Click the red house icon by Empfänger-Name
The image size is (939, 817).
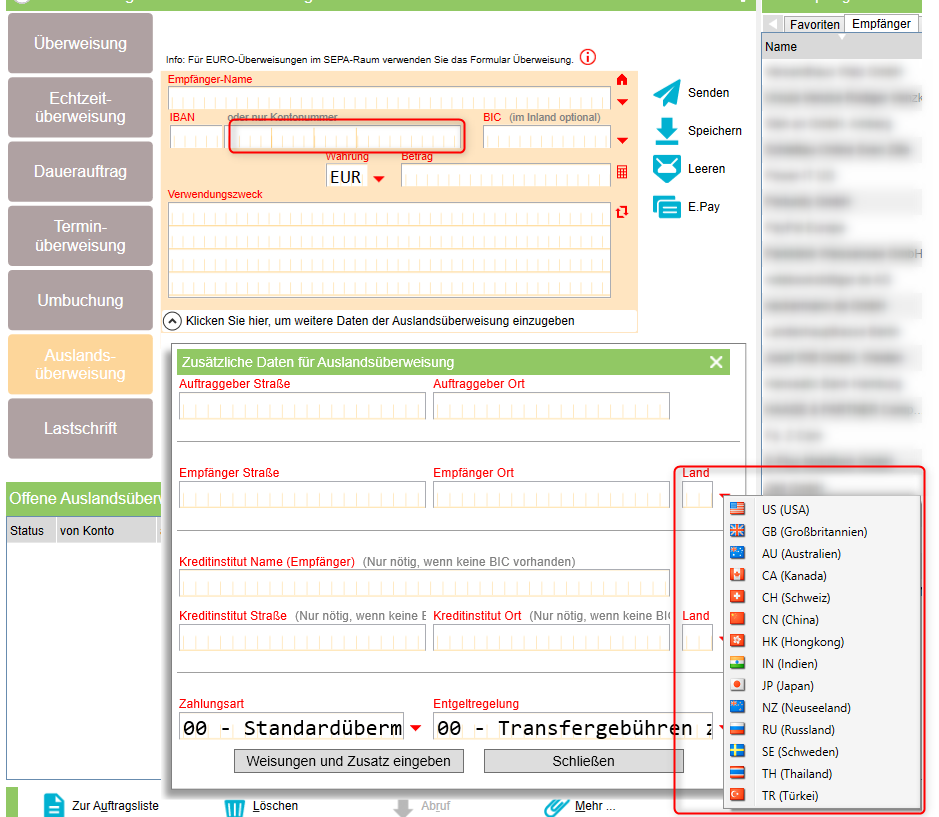coord(622,80)
